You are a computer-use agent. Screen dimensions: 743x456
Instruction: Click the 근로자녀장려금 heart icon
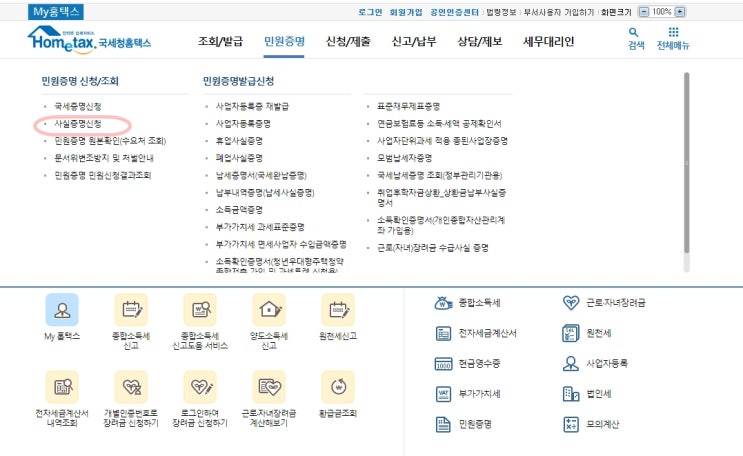tap(571, 303)
